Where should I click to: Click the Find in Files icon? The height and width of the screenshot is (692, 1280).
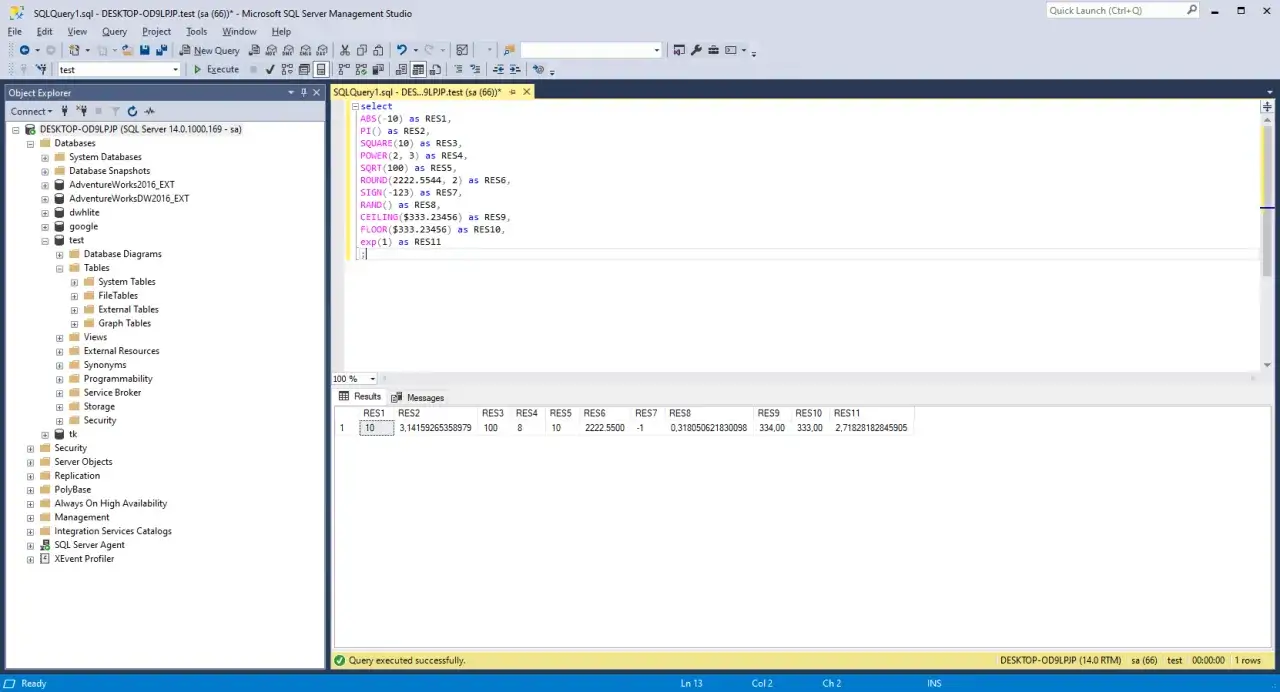point(509,50)
